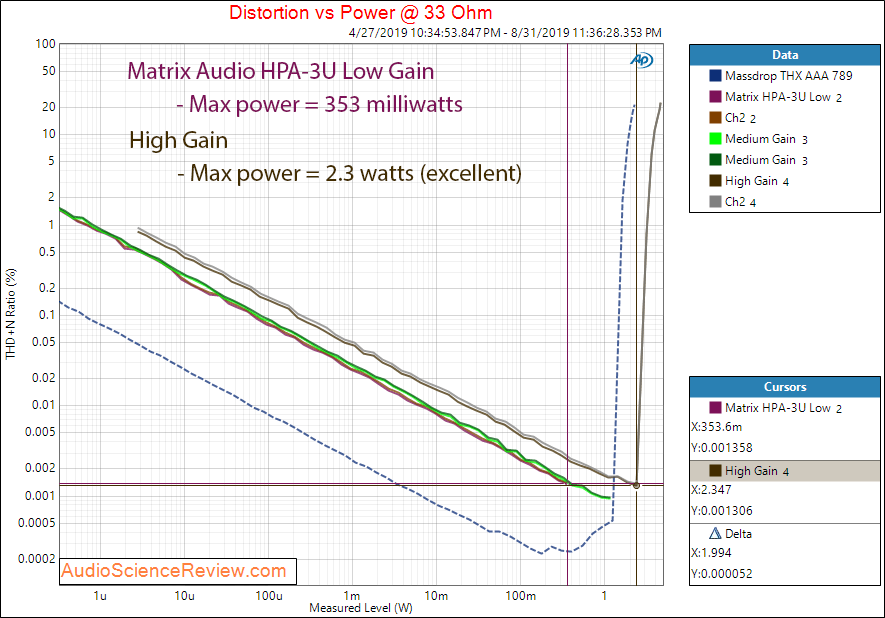
Task: Click the Data panel header
Action: coord(785,55)
